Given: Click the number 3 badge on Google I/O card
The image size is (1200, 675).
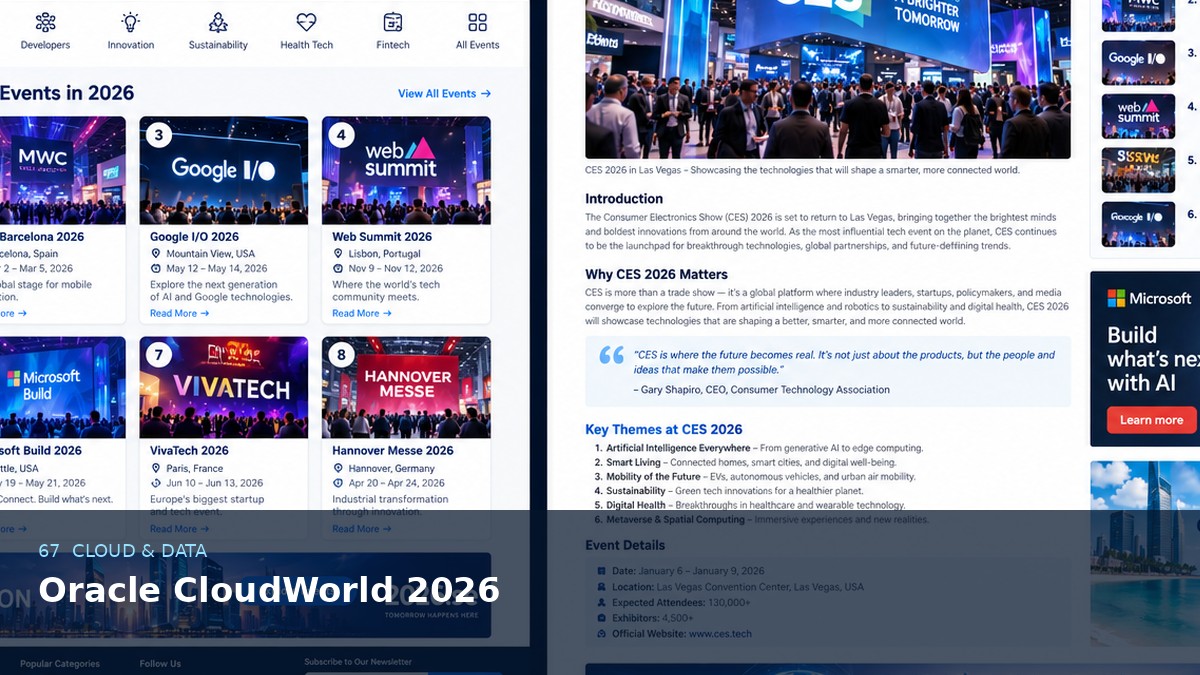Looking at the screenshot, I should click(158, 135).
